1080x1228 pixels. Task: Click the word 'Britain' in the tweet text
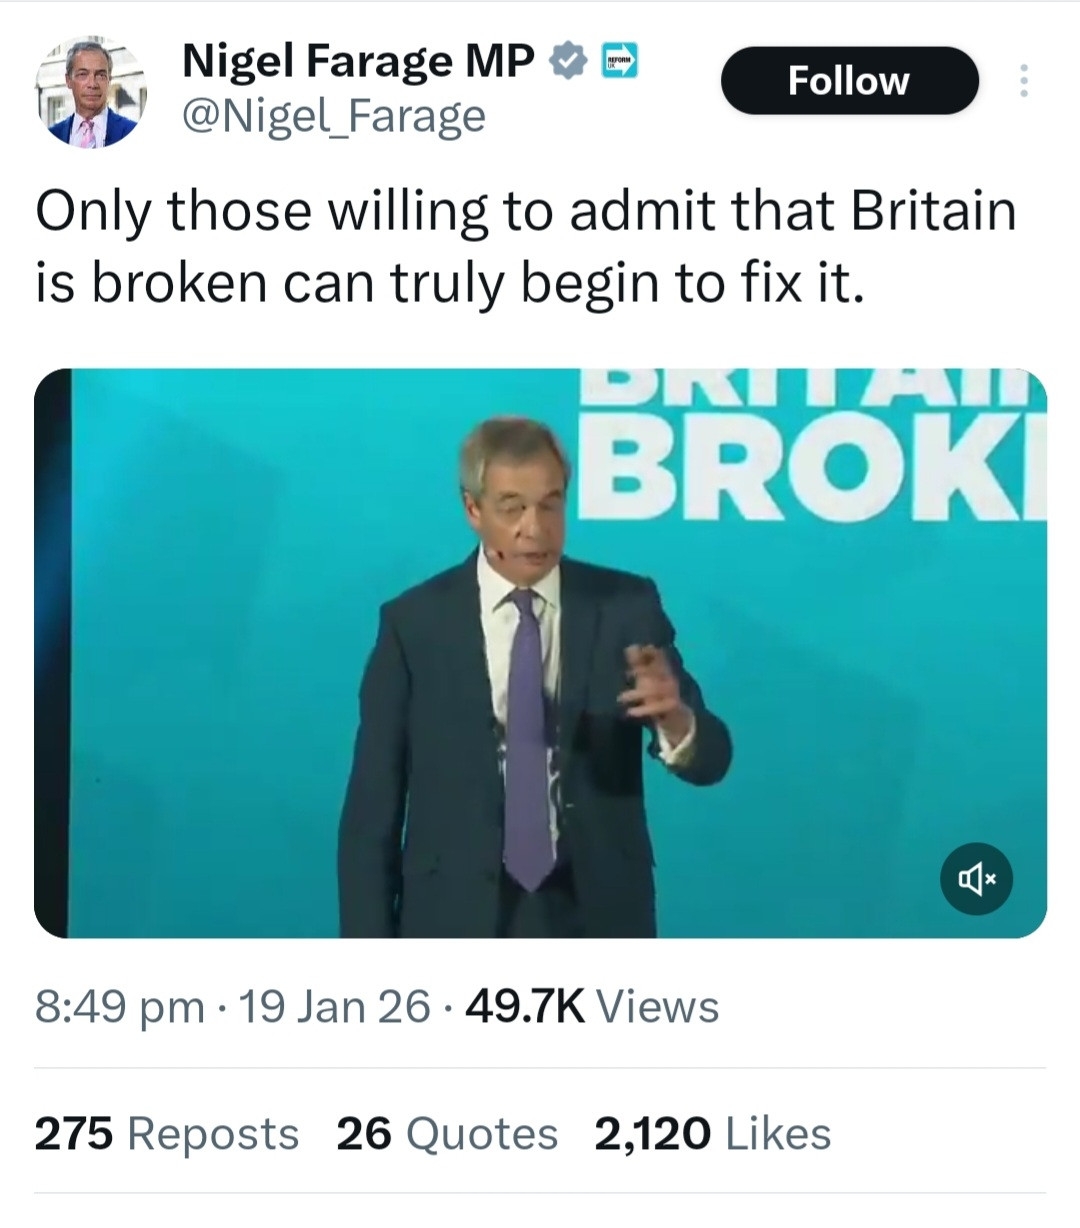click(x=933, y=210)
